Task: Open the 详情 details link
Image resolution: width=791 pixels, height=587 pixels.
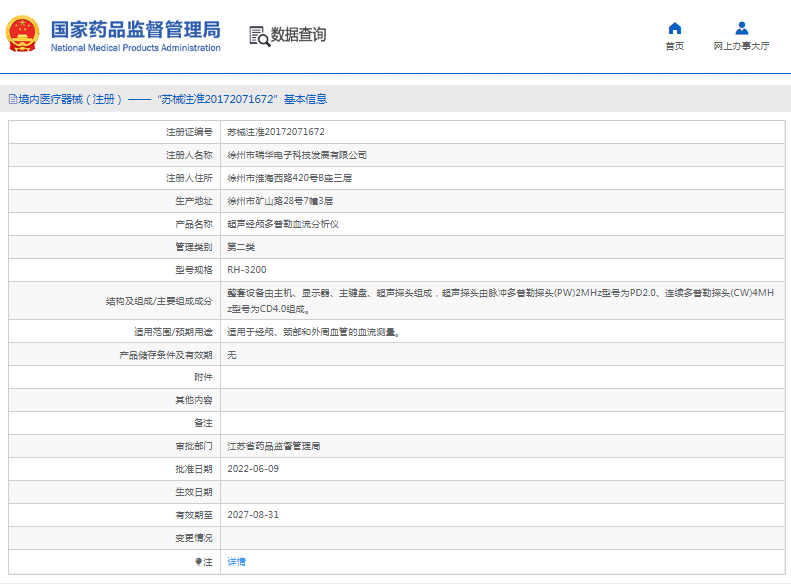Action: click(236, 562)
